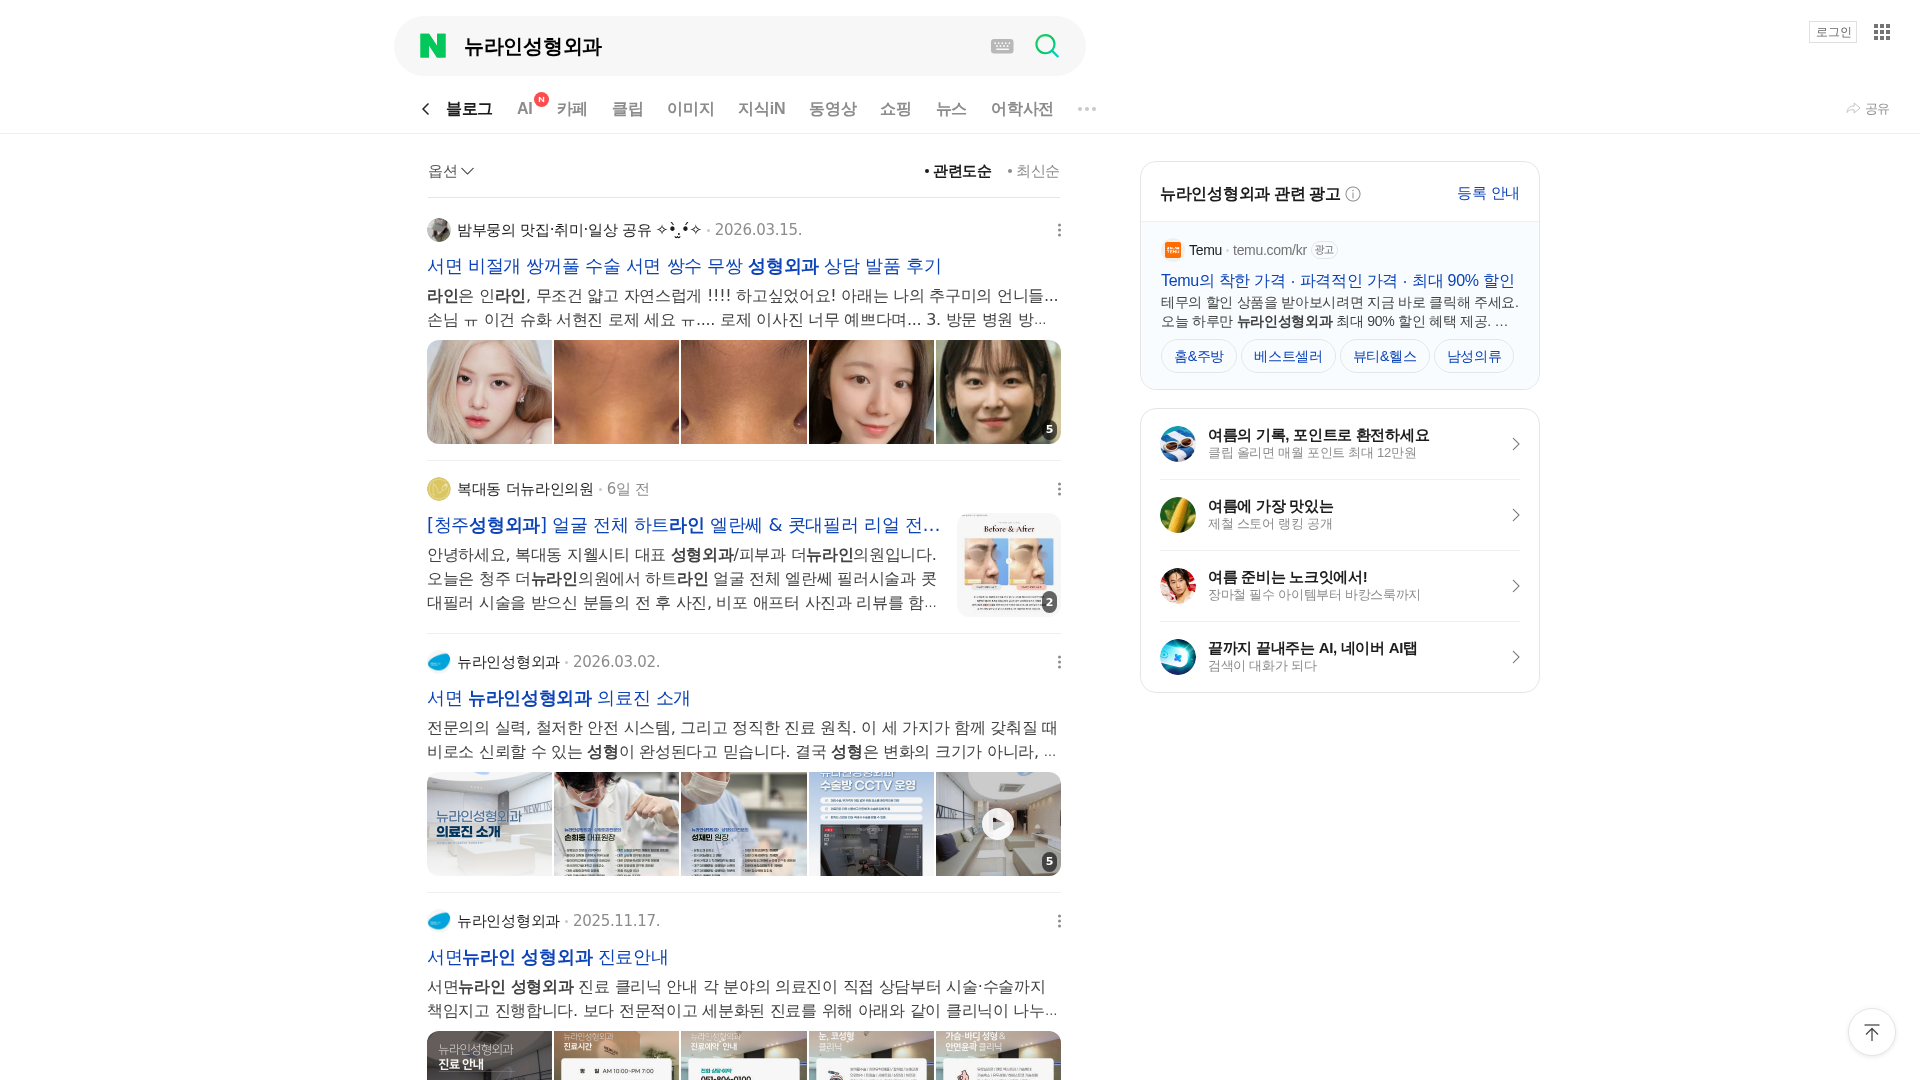
Task: Click the AI탭 promo round icon
Action: coord(1178,657)
